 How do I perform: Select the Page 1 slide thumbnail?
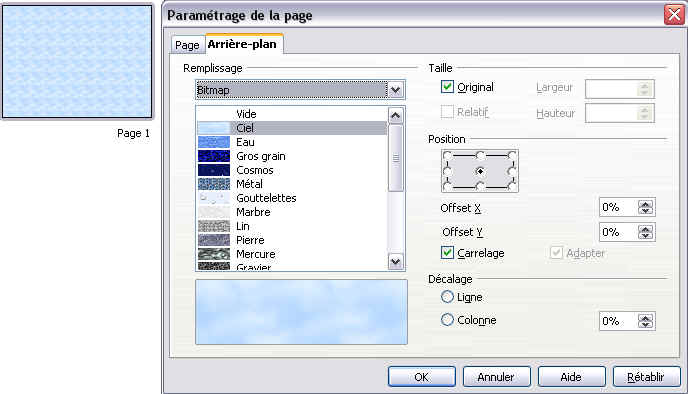pyautogui.click(x=77, y=62)
